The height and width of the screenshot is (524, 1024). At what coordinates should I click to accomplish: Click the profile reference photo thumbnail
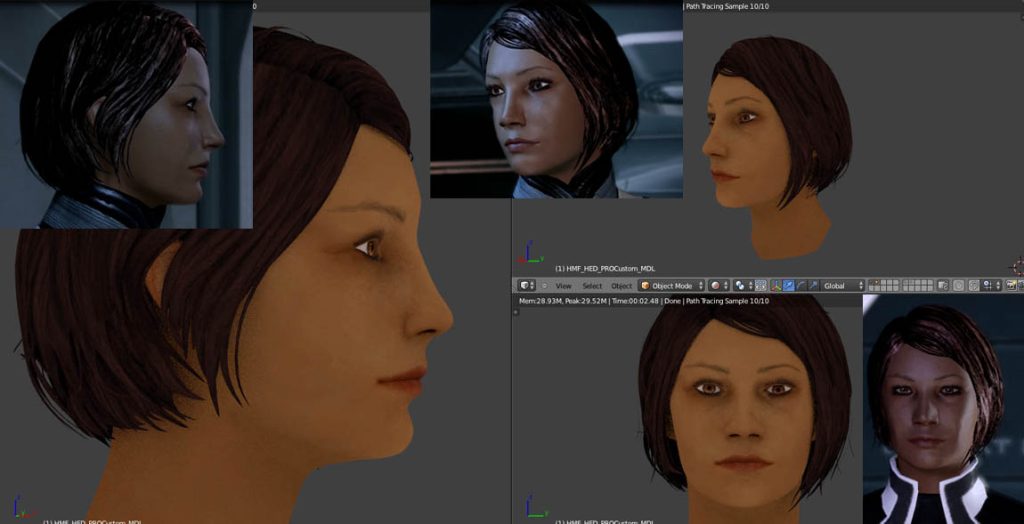pos(126,114)
